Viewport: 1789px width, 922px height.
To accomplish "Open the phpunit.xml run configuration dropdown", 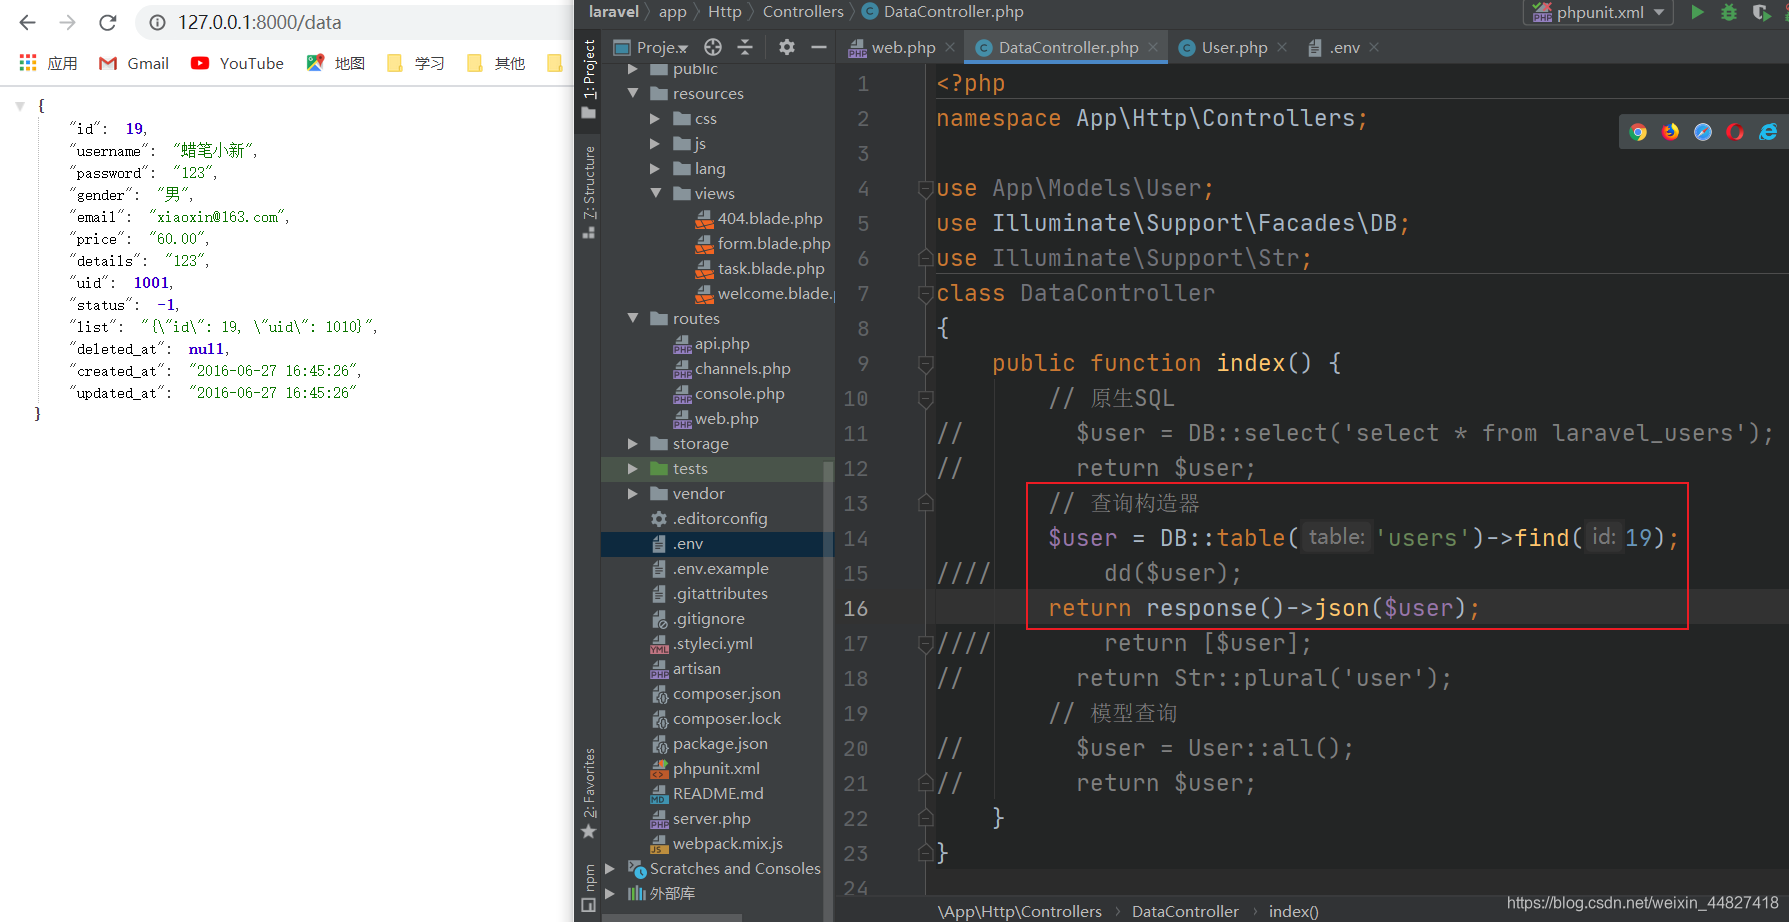I will (x=1598, y=12).
